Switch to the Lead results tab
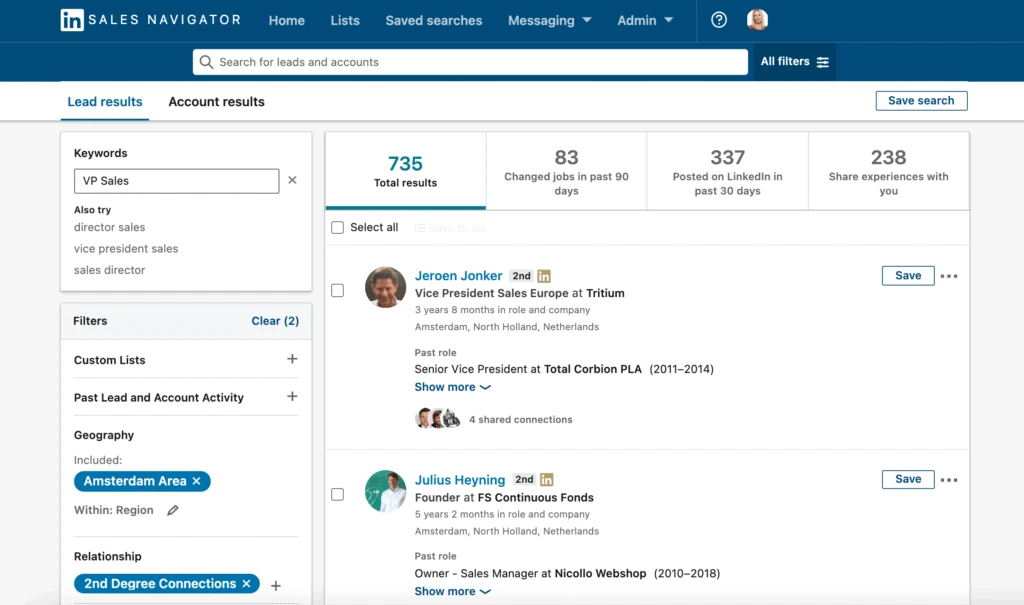The image size is (1024, 605). point(104,102)
